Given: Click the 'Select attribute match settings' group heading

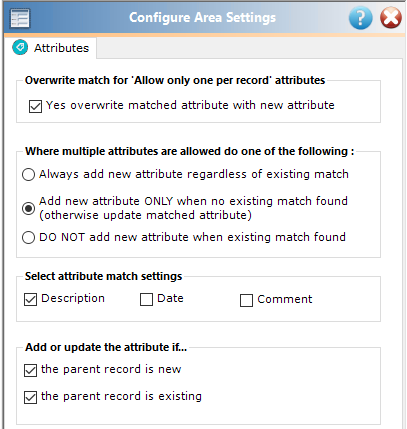Looking at the screenshot, I should pos(103,276).
